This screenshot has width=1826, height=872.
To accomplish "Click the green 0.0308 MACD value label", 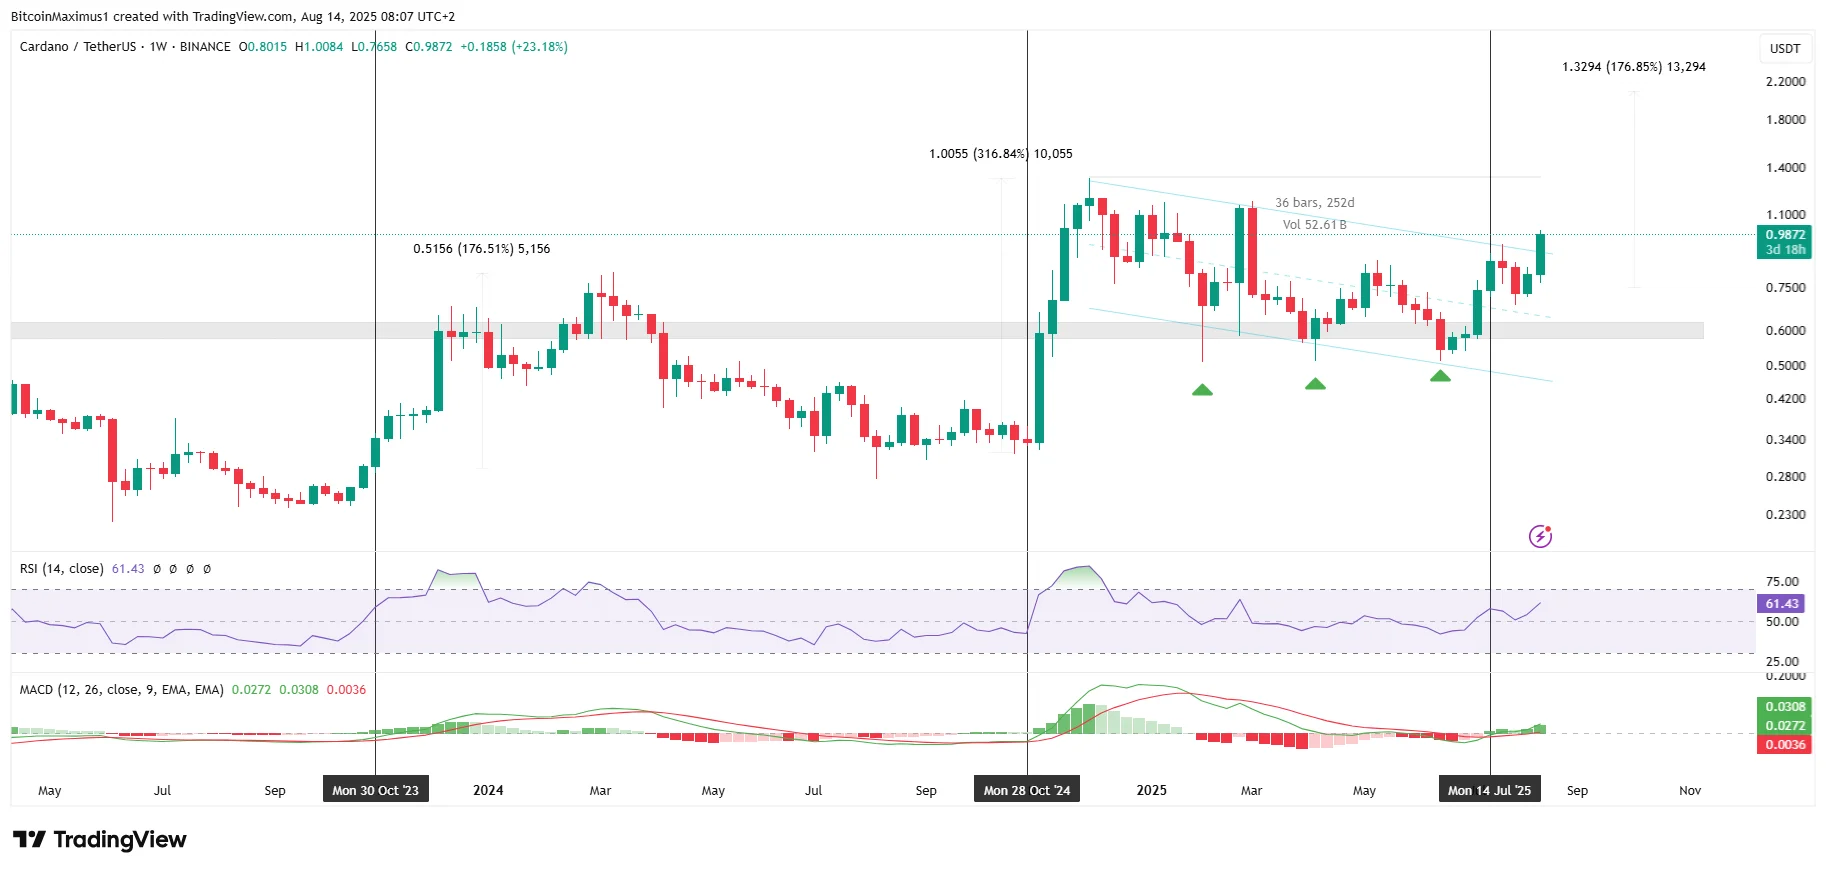I will point(1785,707).
